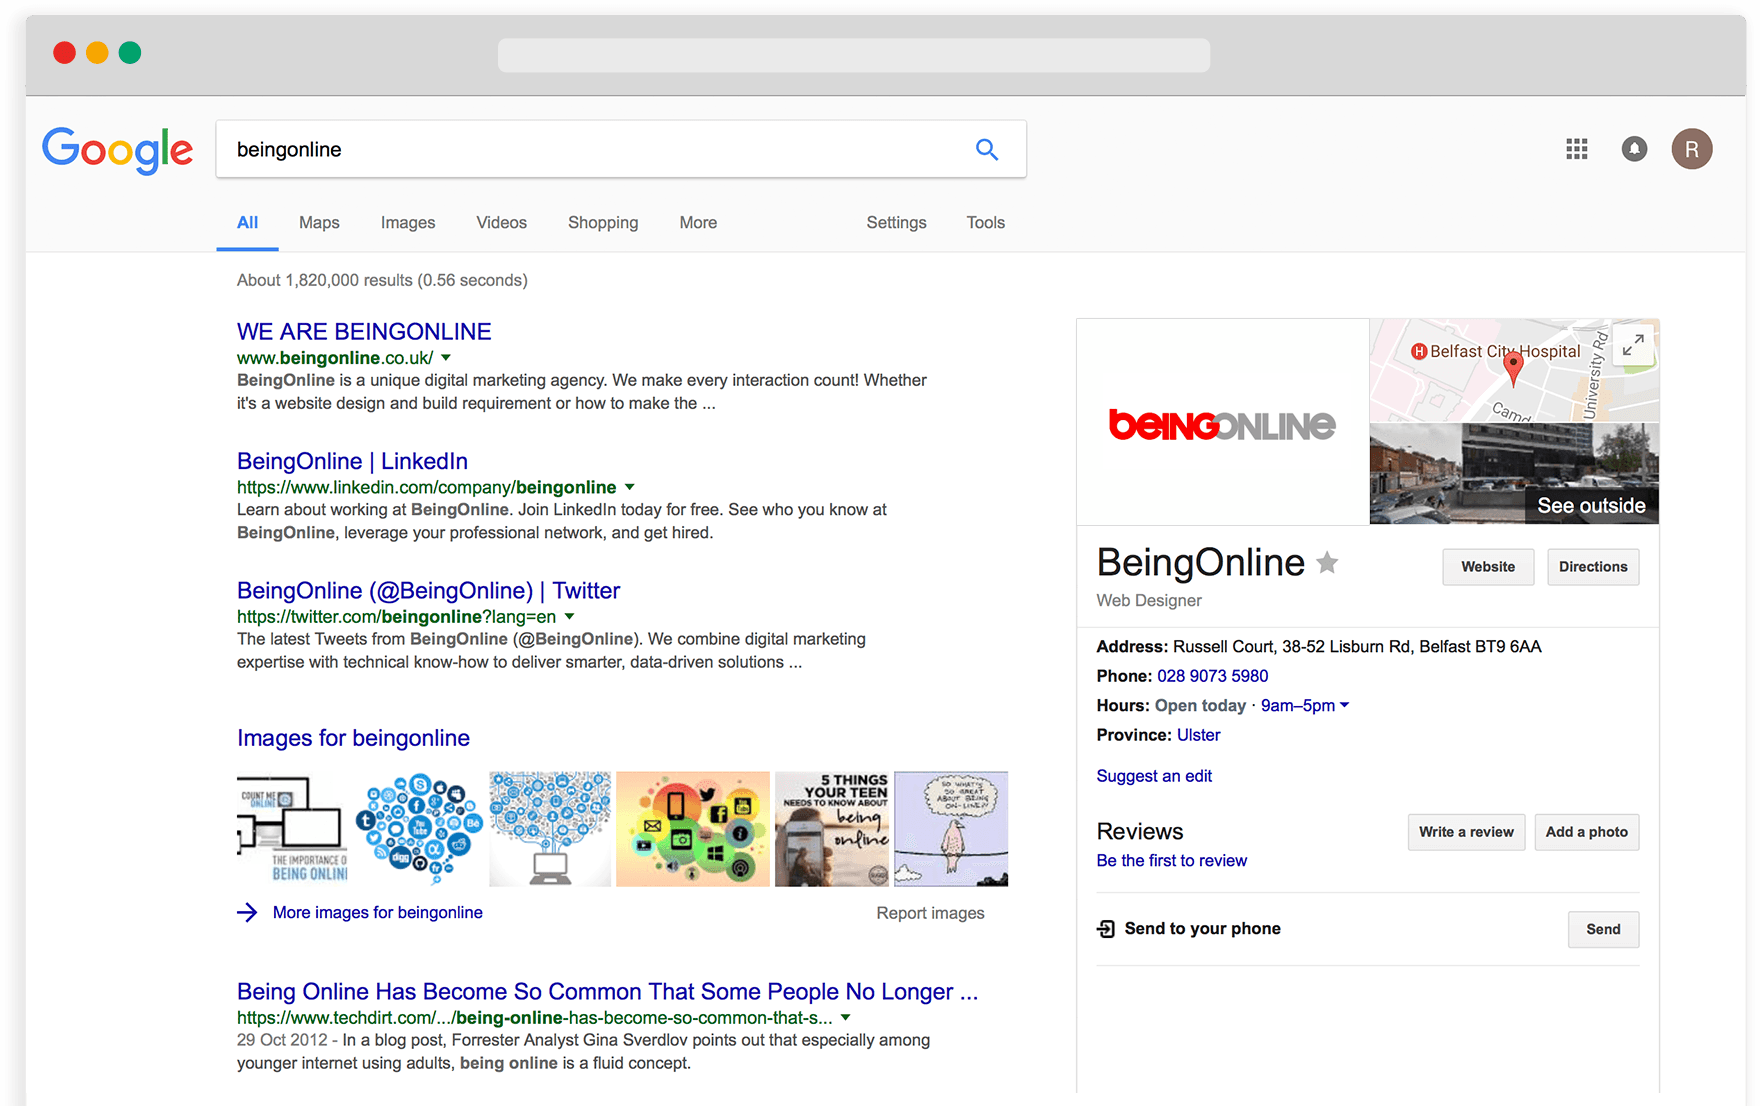The width and height of the screenshot is (1760, 1106).
Task: Open dropdown arrow on the Twitter result URL
Action: click(x=569, y=617)
